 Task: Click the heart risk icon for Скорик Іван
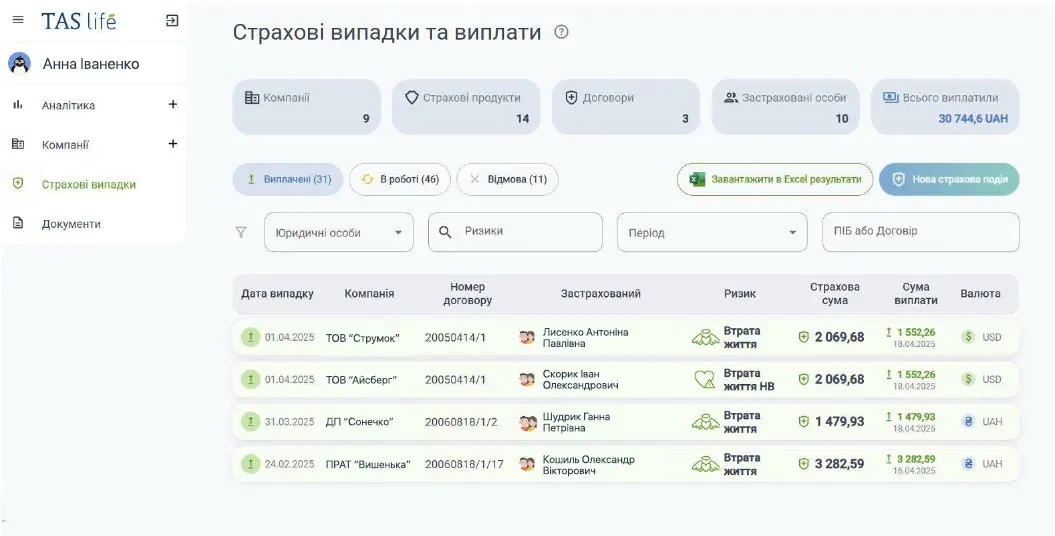705,380
